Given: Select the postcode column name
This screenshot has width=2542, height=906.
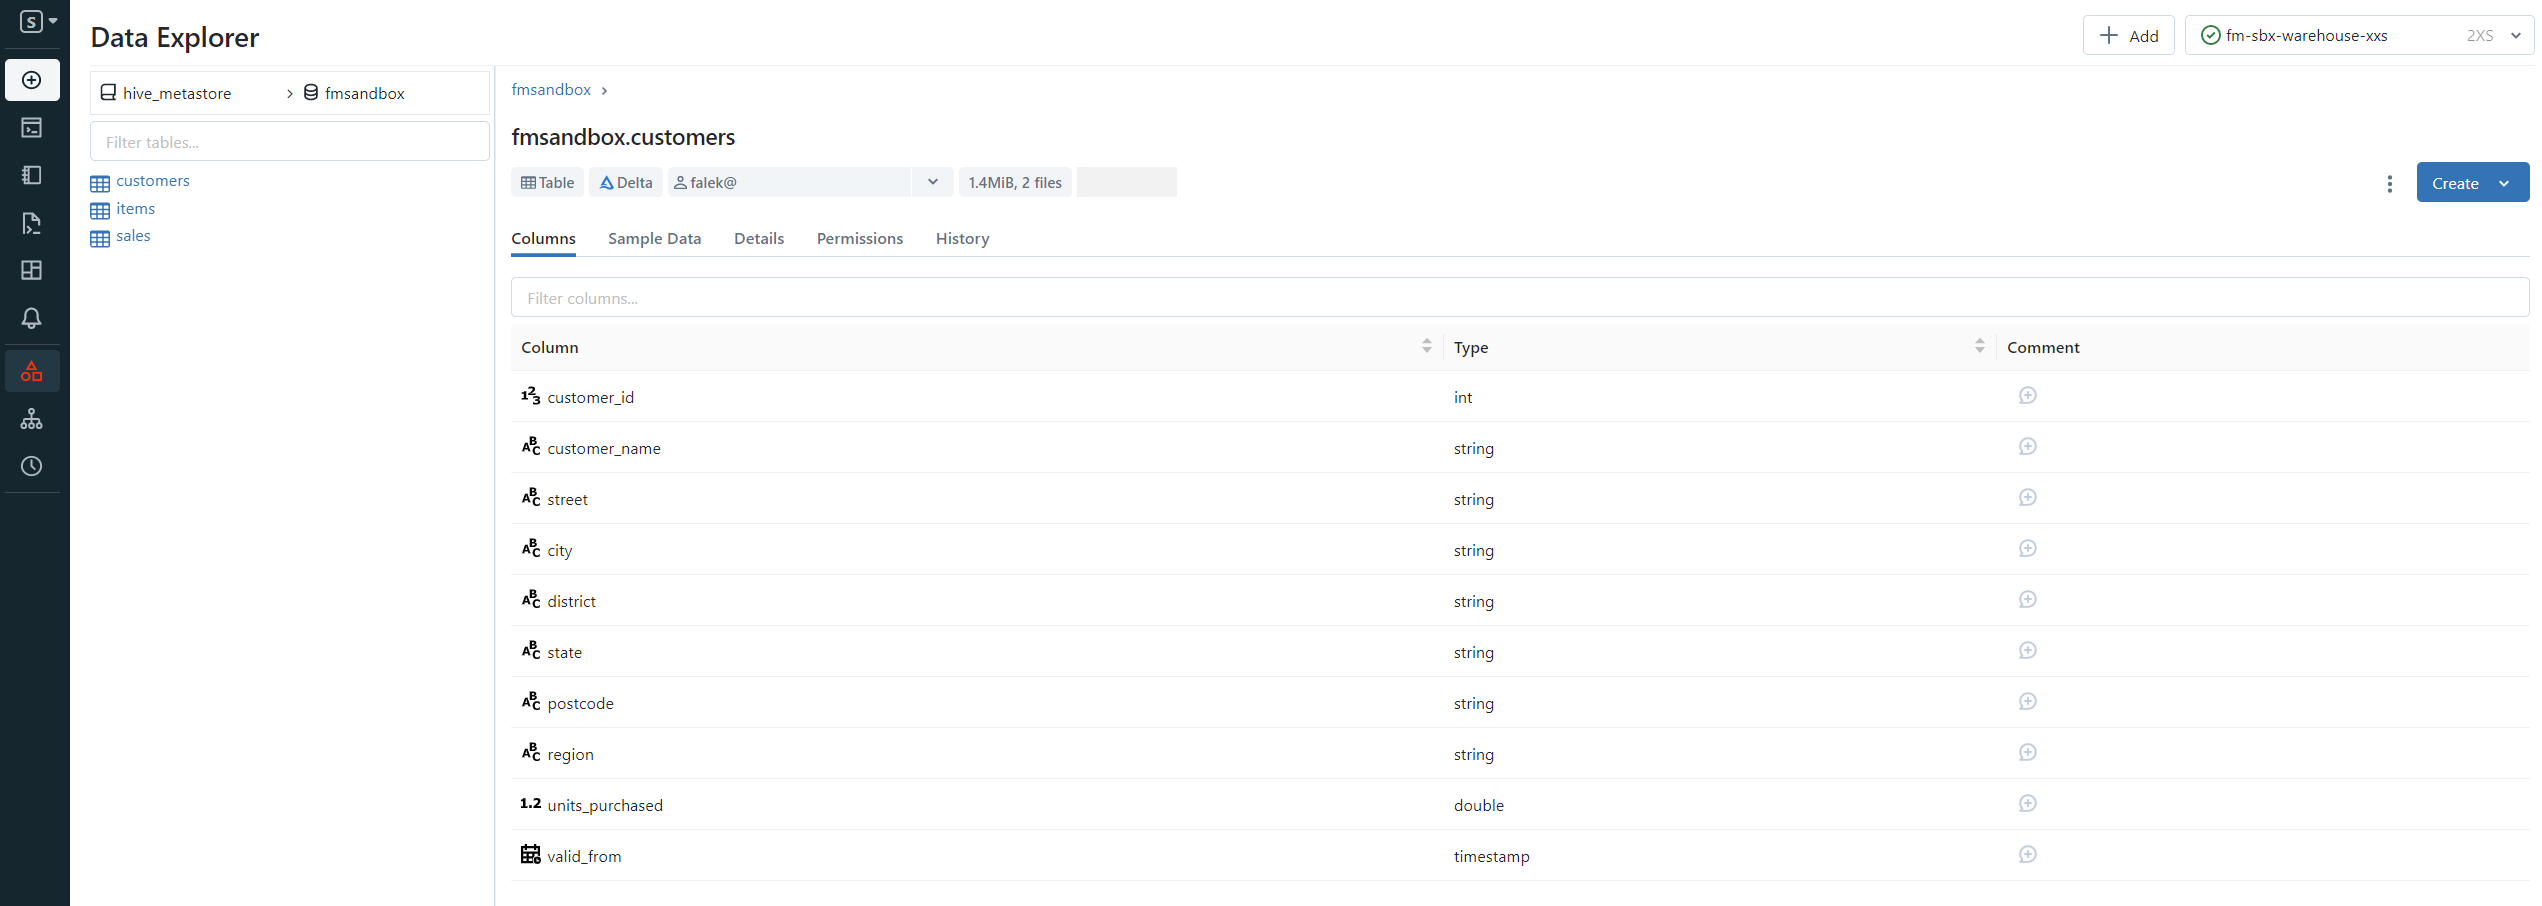Looking at the screenshot, I should [580, 704].
